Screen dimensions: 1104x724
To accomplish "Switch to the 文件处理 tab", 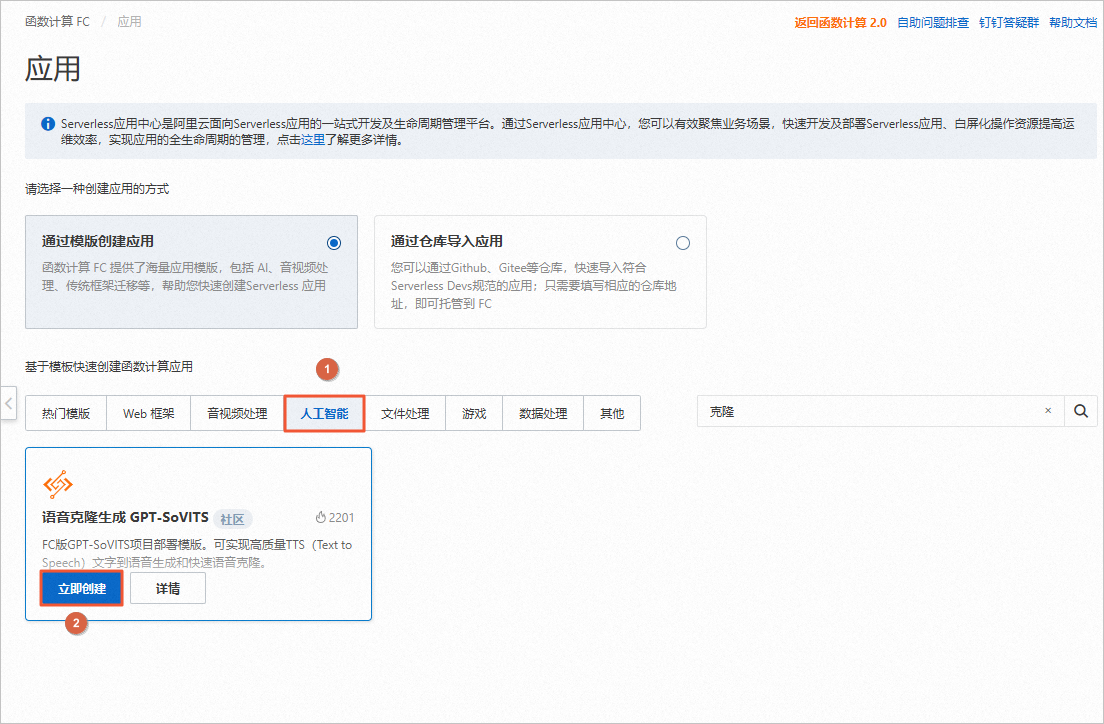I will (x=406, y=413).
